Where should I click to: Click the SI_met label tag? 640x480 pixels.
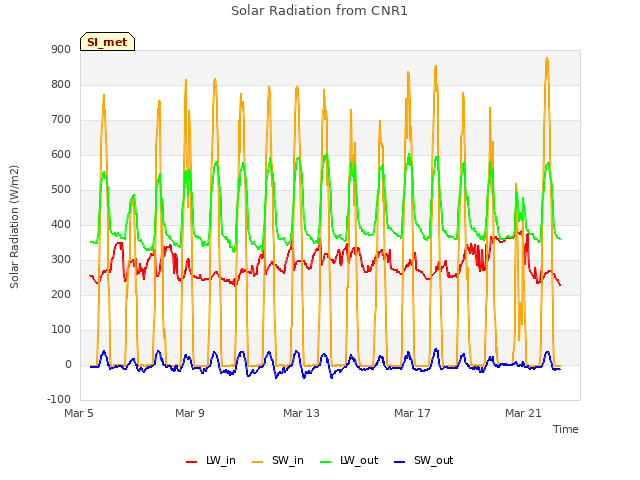(x=107, y=42)
